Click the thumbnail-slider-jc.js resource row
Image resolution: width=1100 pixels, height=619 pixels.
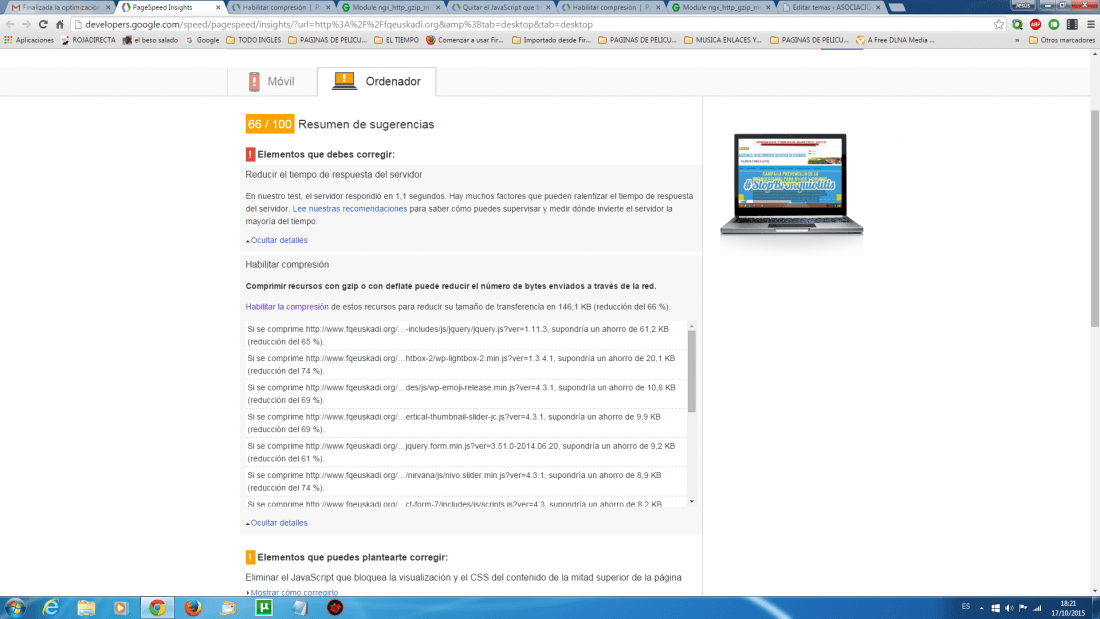click(466, 423)
